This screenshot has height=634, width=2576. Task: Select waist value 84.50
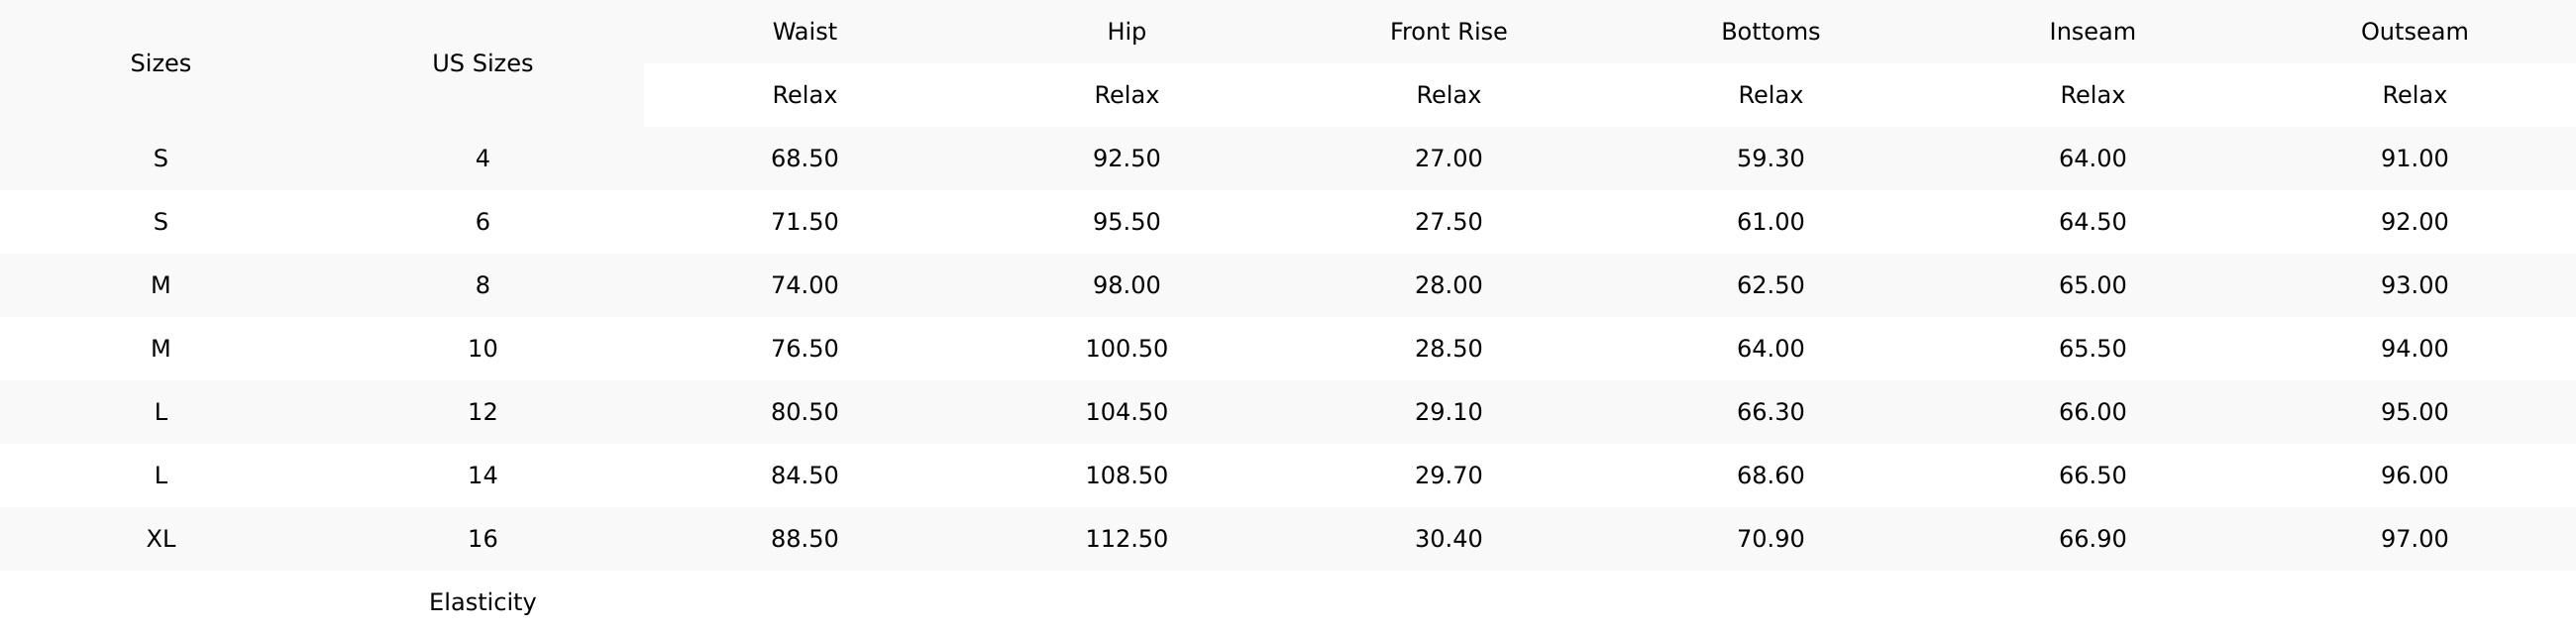(x=804, y=475)
